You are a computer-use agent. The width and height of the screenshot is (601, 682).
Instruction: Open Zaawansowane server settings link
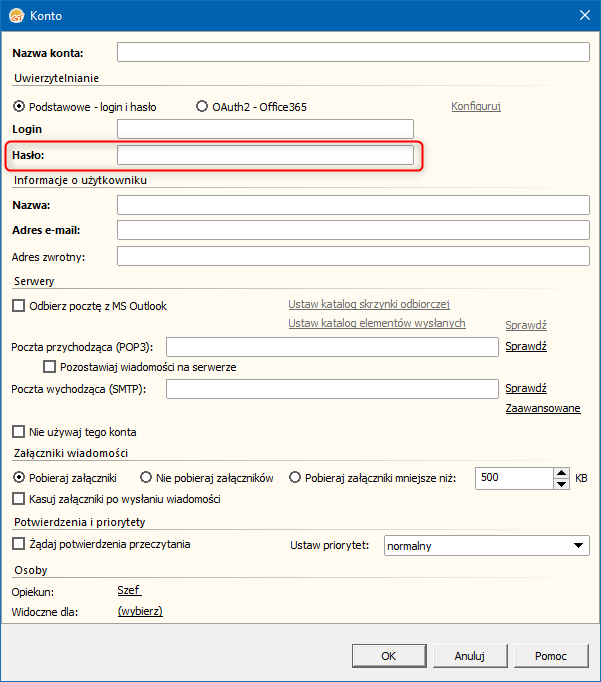[x=543, y=408]
